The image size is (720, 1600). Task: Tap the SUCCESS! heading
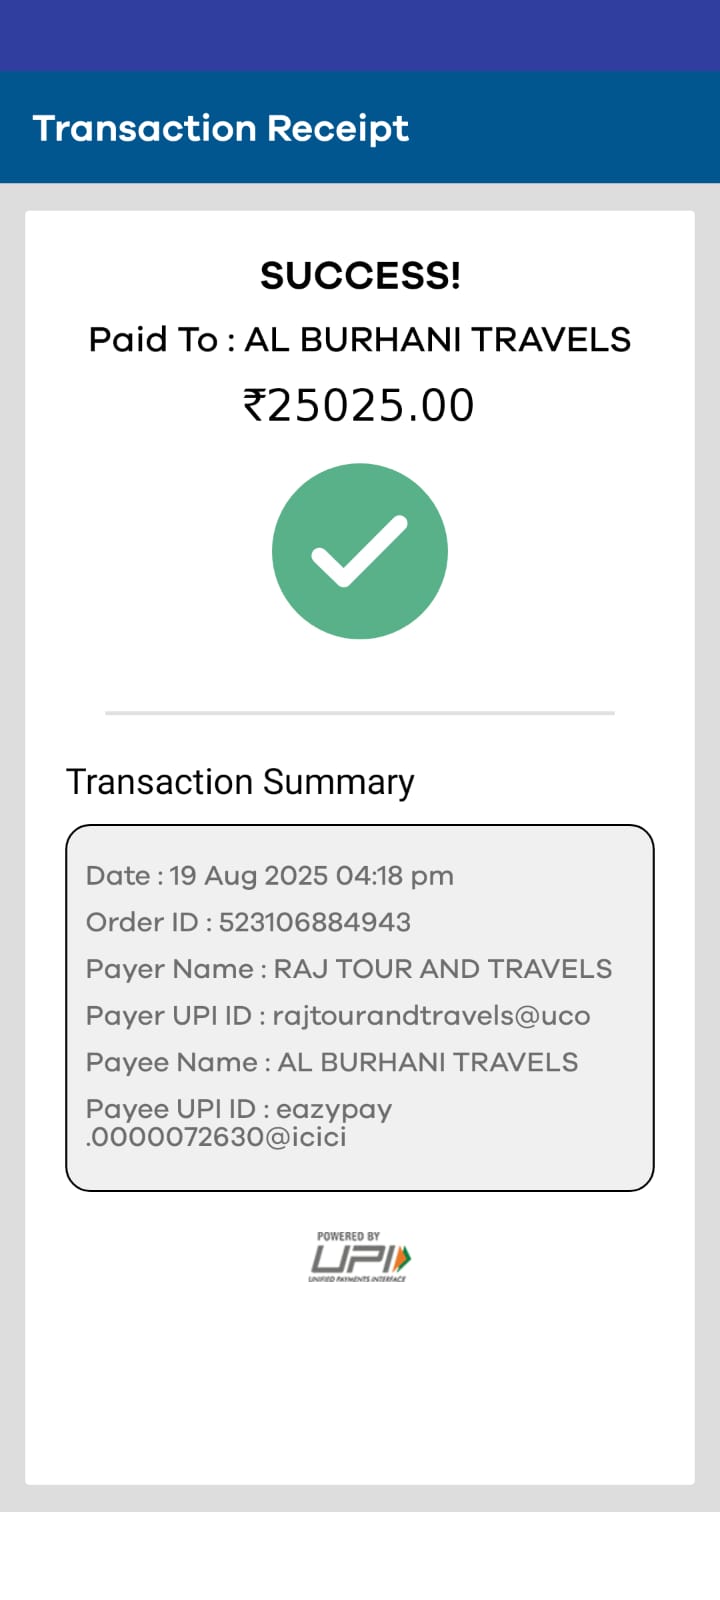click(x=360, y=275)
